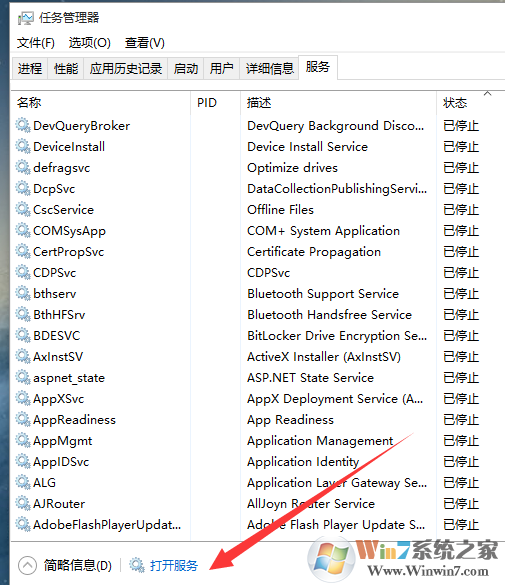Toggle sort arrow above 状态 column
This screenshot has height=585, width=505.
487,93
